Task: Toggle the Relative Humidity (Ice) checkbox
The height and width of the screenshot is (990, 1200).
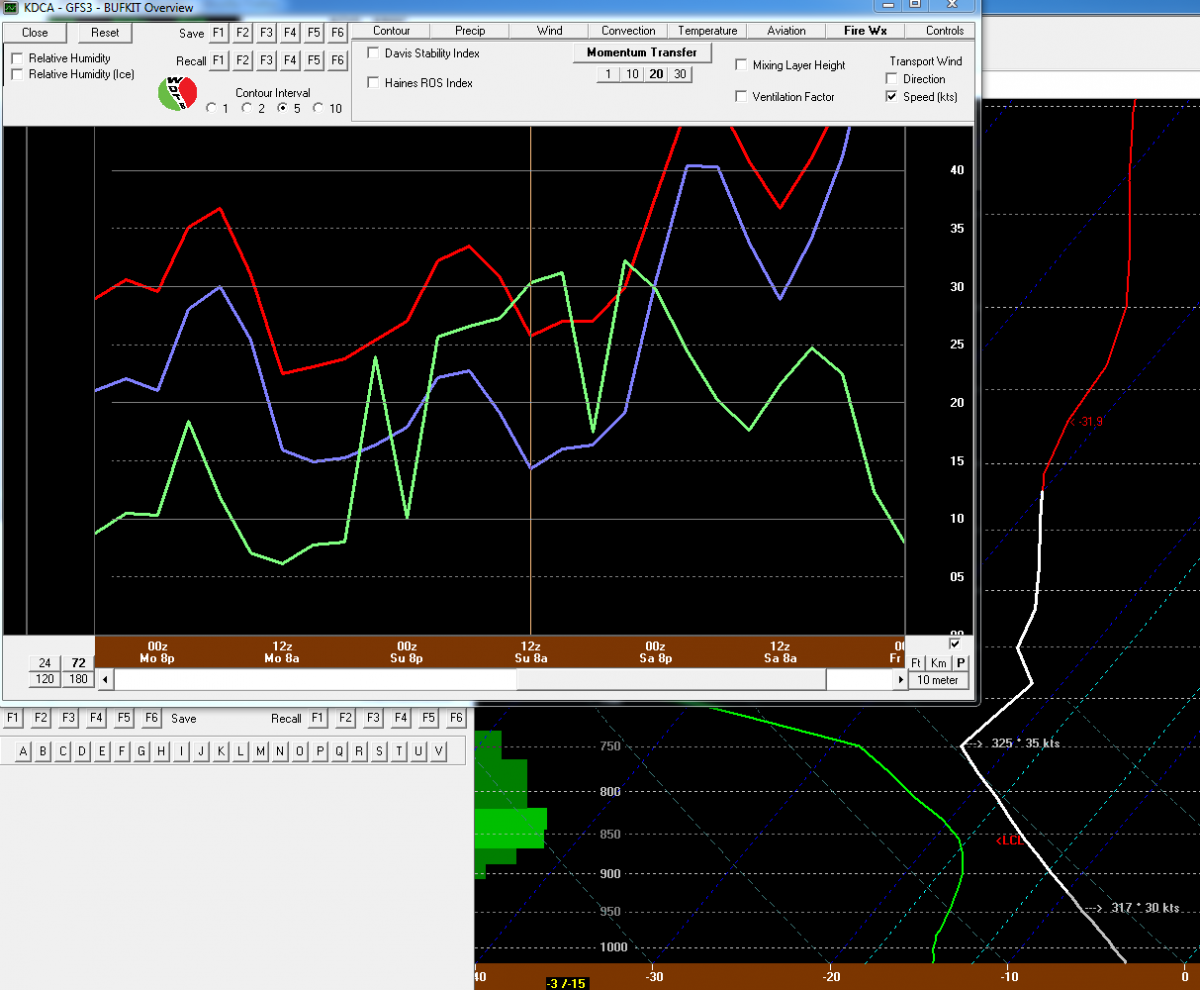Action: [x=17, y=74]
